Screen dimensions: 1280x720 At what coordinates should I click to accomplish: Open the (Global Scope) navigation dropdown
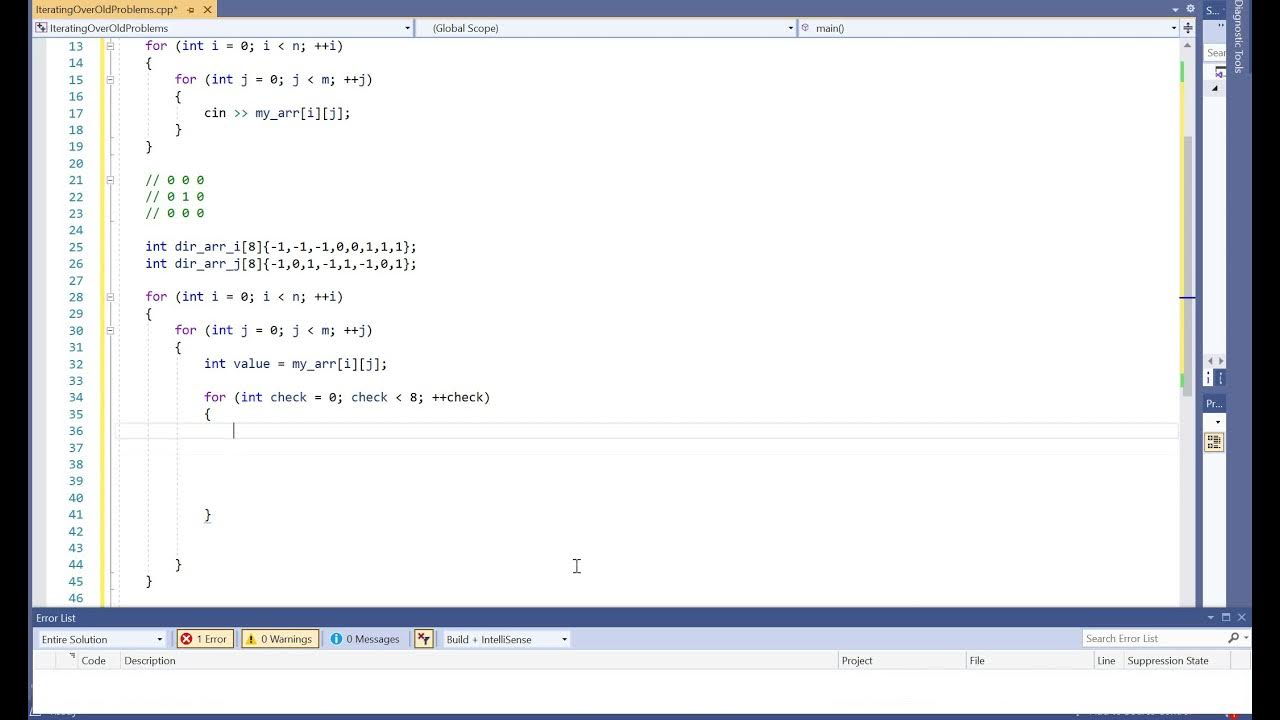[606, 28]
